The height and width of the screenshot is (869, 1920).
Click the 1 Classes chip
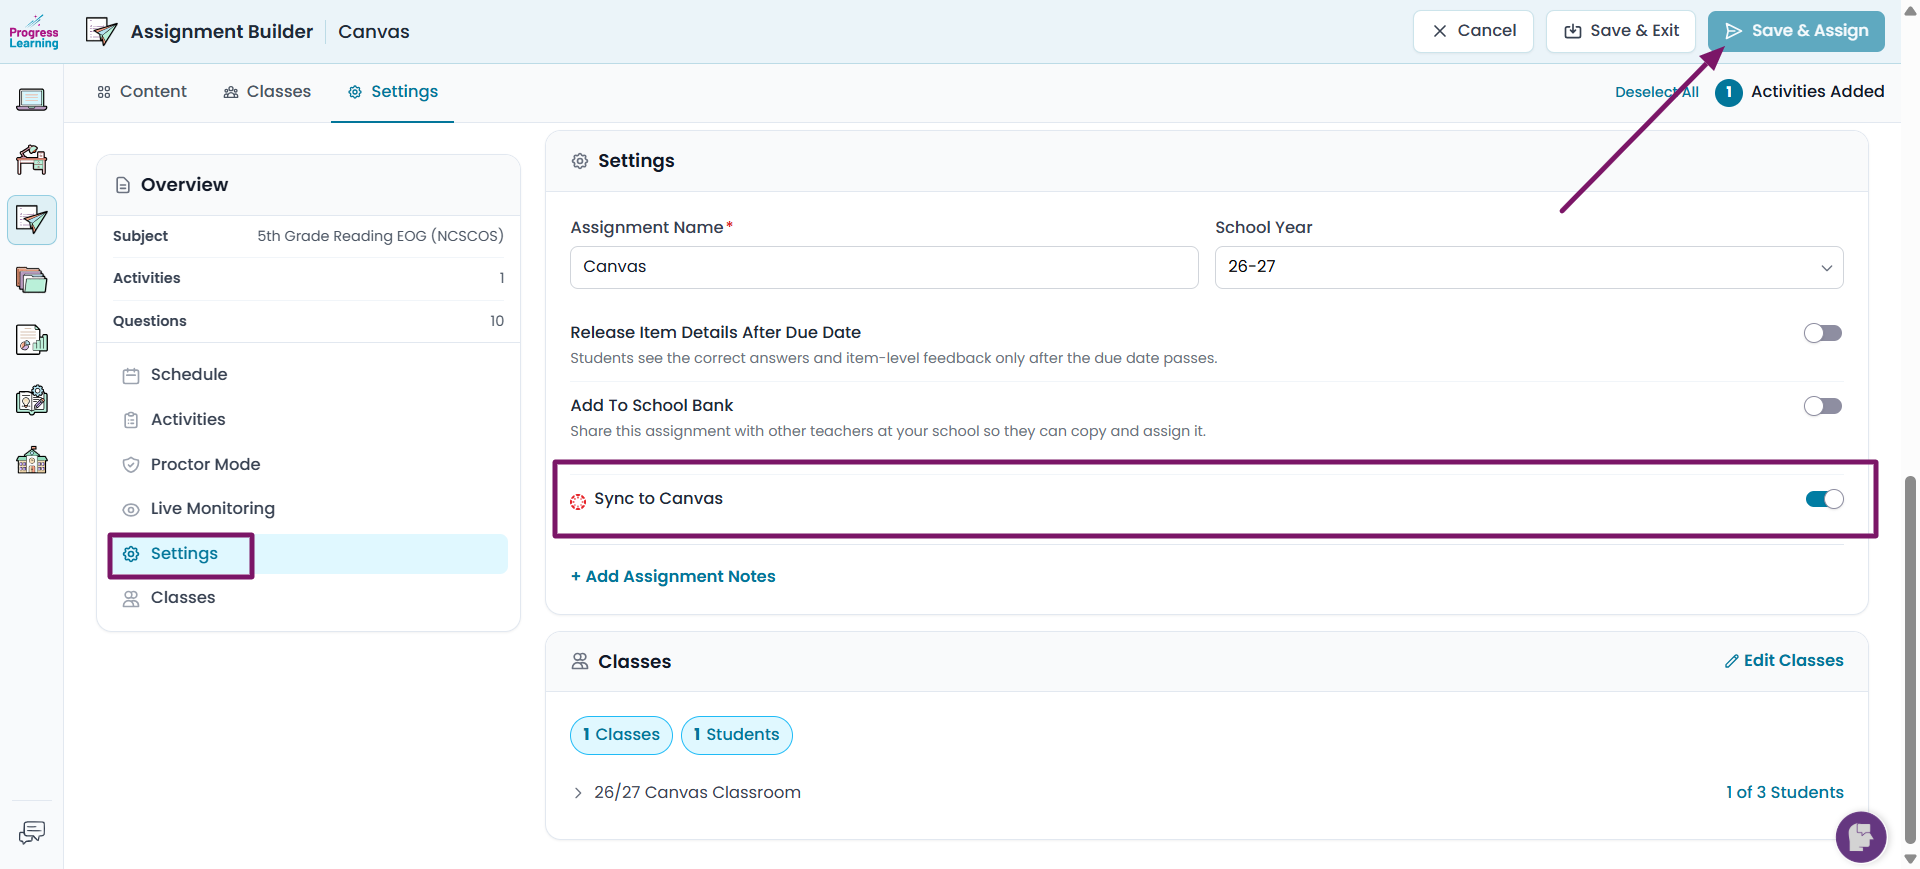621,735
